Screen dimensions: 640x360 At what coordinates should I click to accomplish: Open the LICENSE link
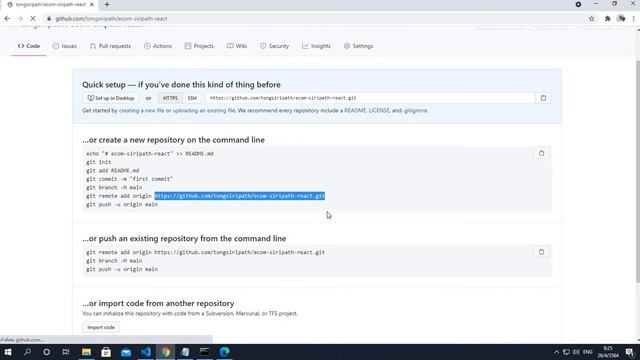(379, 111)
